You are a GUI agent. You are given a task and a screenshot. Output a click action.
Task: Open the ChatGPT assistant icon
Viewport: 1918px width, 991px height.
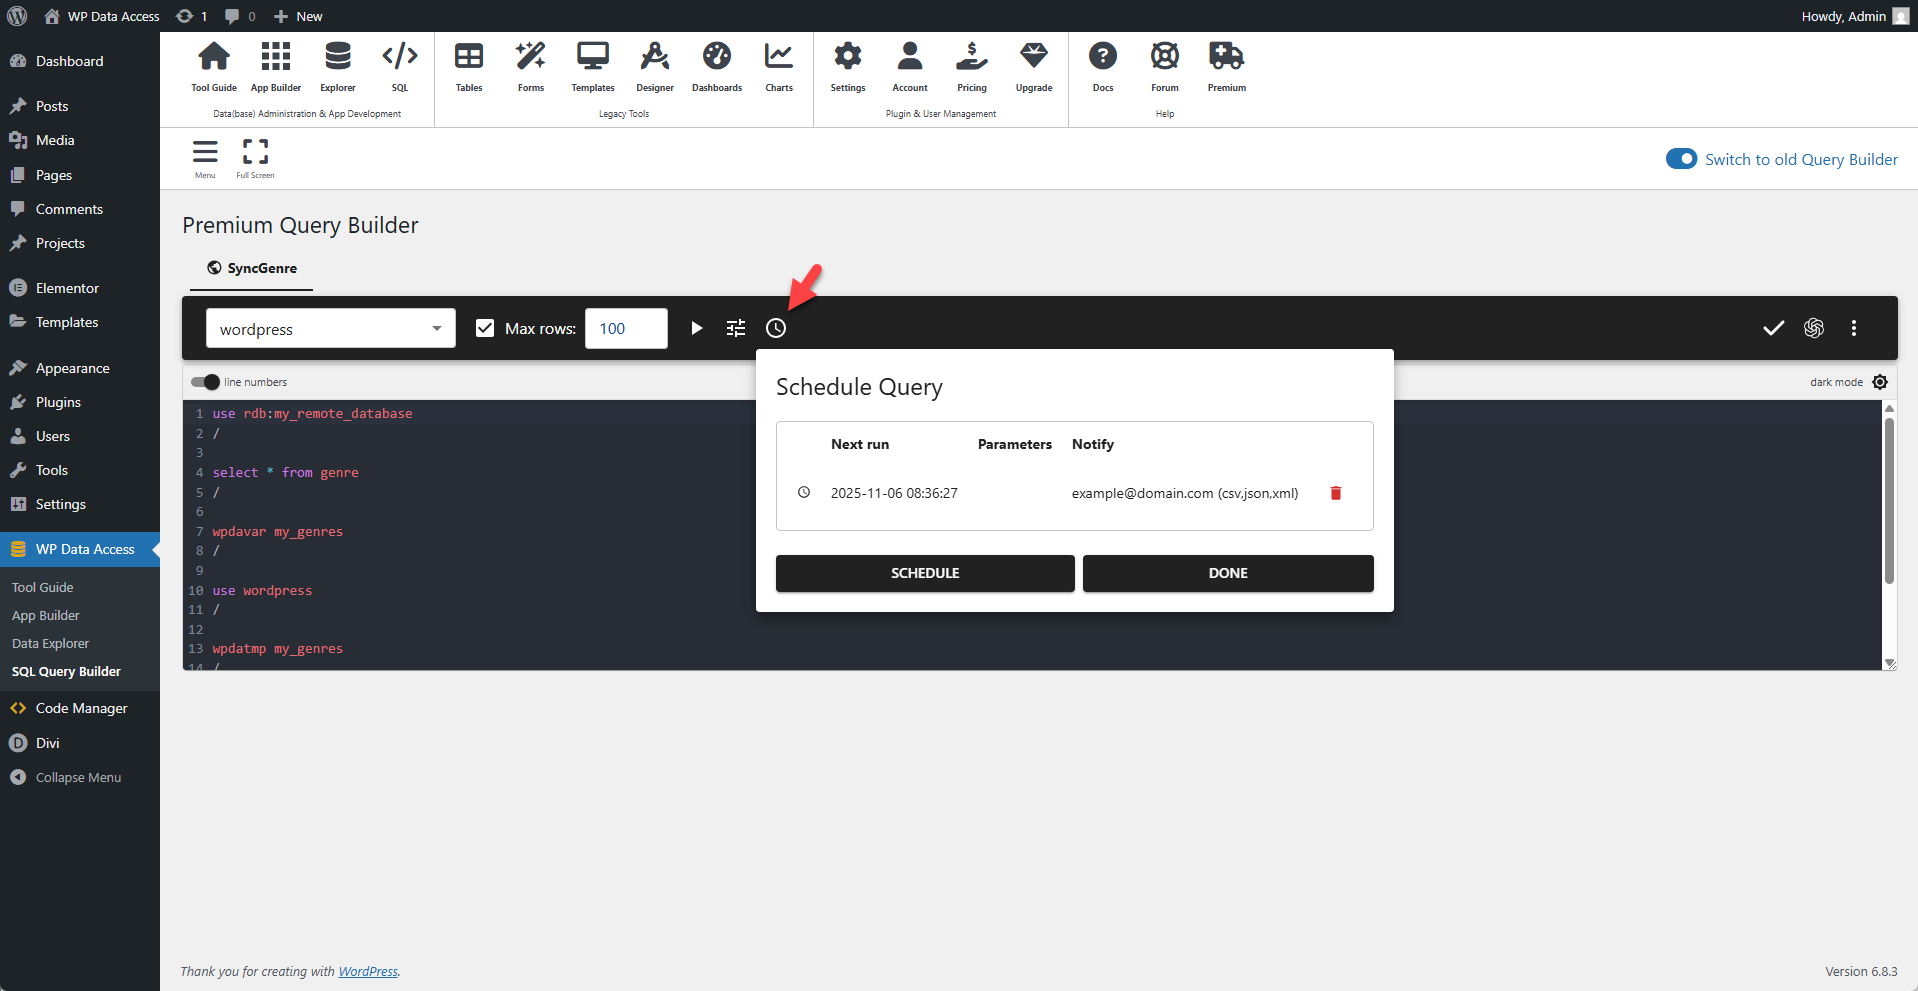(x=1813, y=328)
